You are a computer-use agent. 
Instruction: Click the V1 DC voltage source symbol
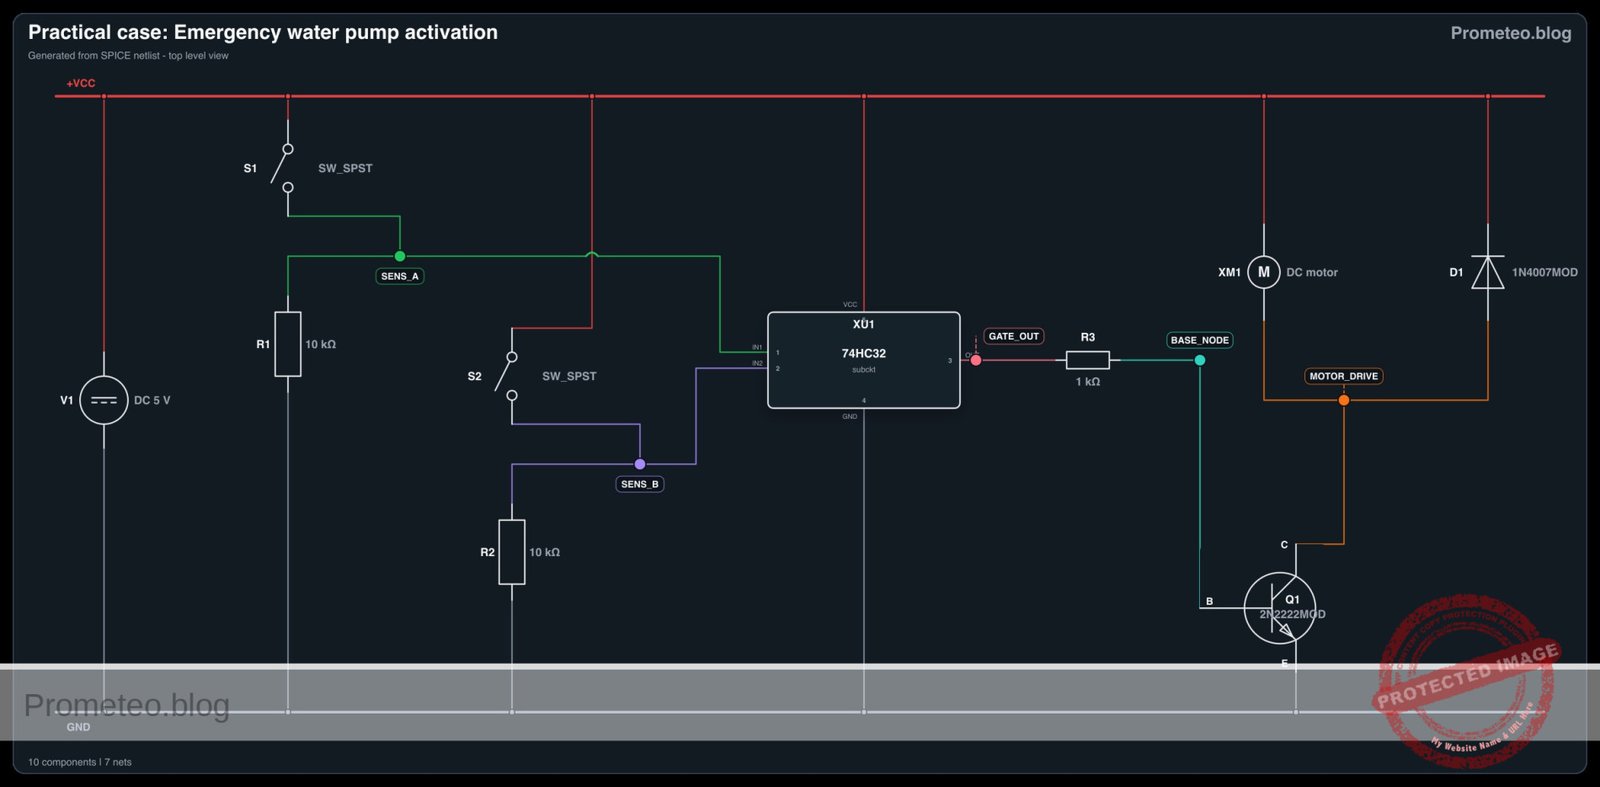(x=104, y=400)
